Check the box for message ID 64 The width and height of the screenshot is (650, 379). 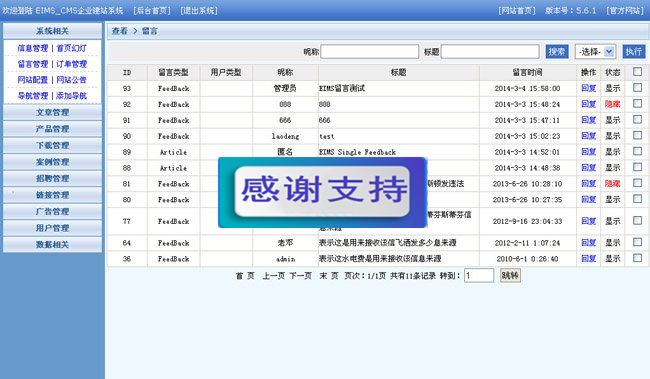[638, 242]
